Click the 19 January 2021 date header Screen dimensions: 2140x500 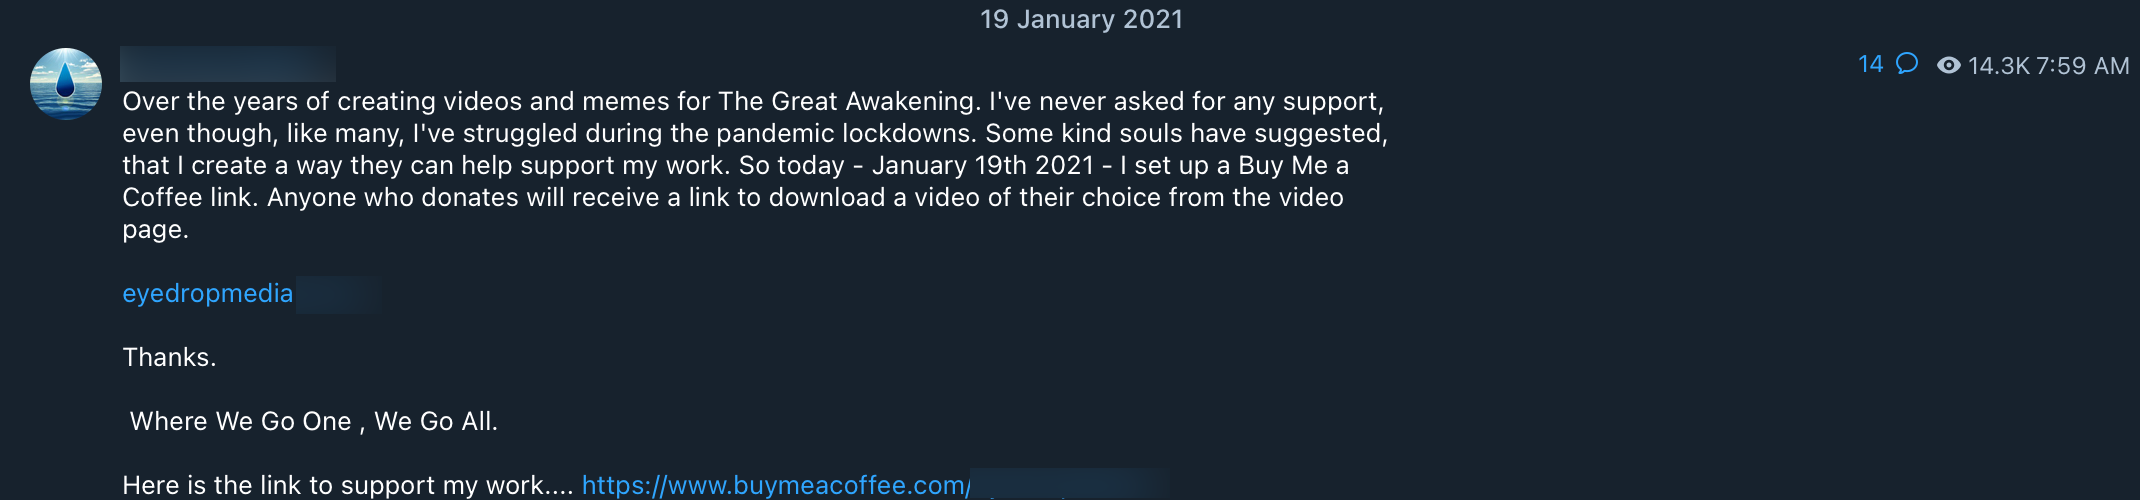(x=1081, y=20)
